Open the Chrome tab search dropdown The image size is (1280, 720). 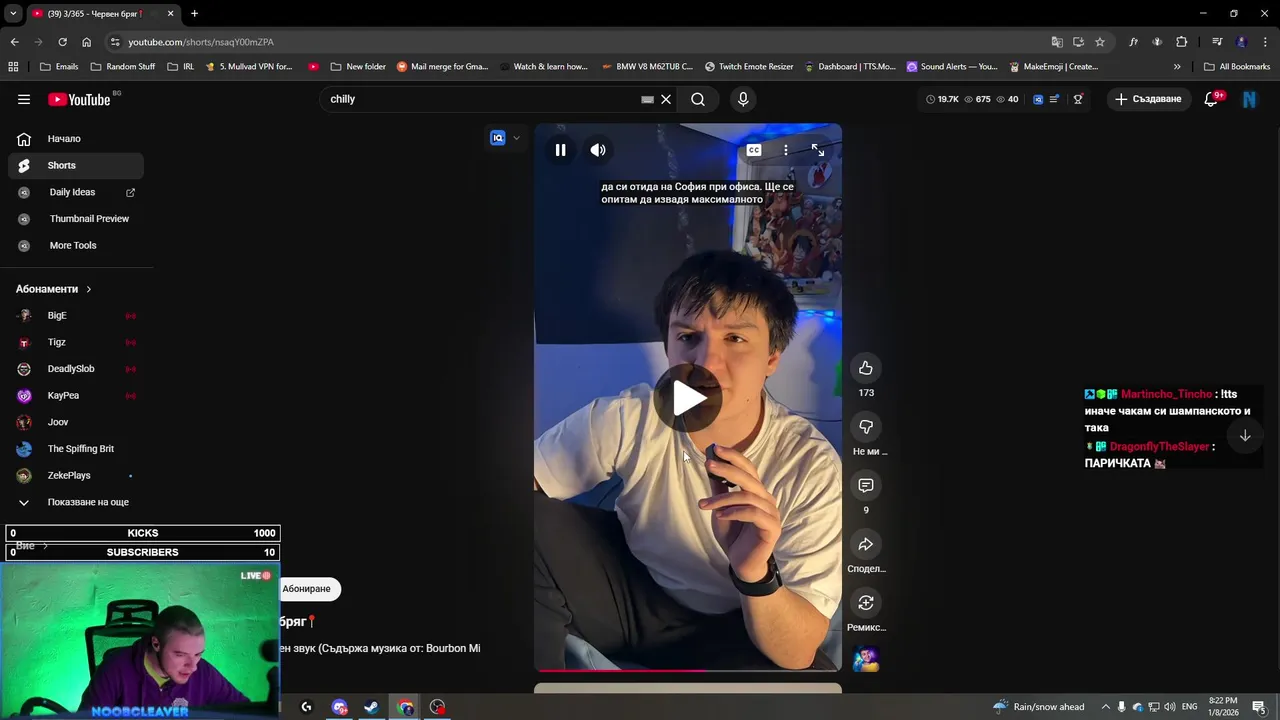[x=13, y=14]
